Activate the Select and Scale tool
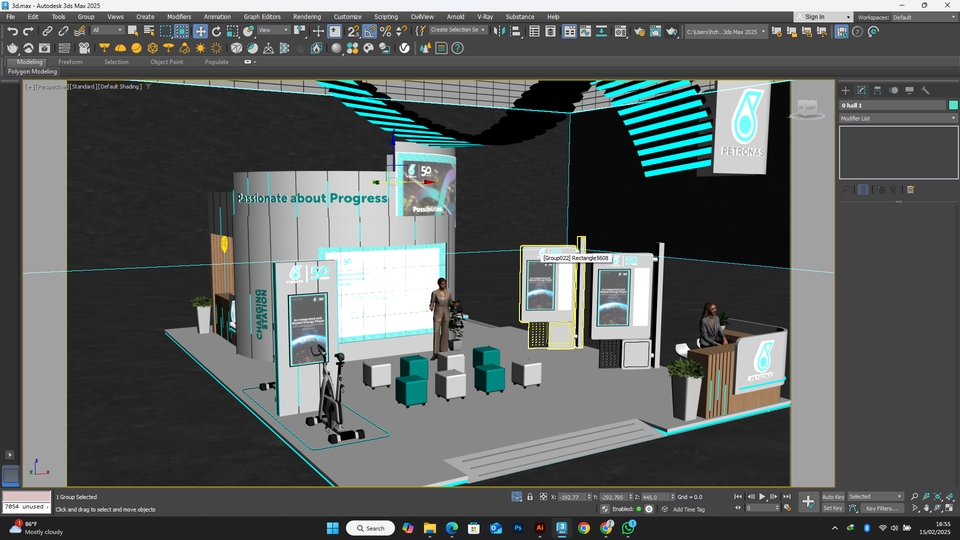 pos(233,31)
